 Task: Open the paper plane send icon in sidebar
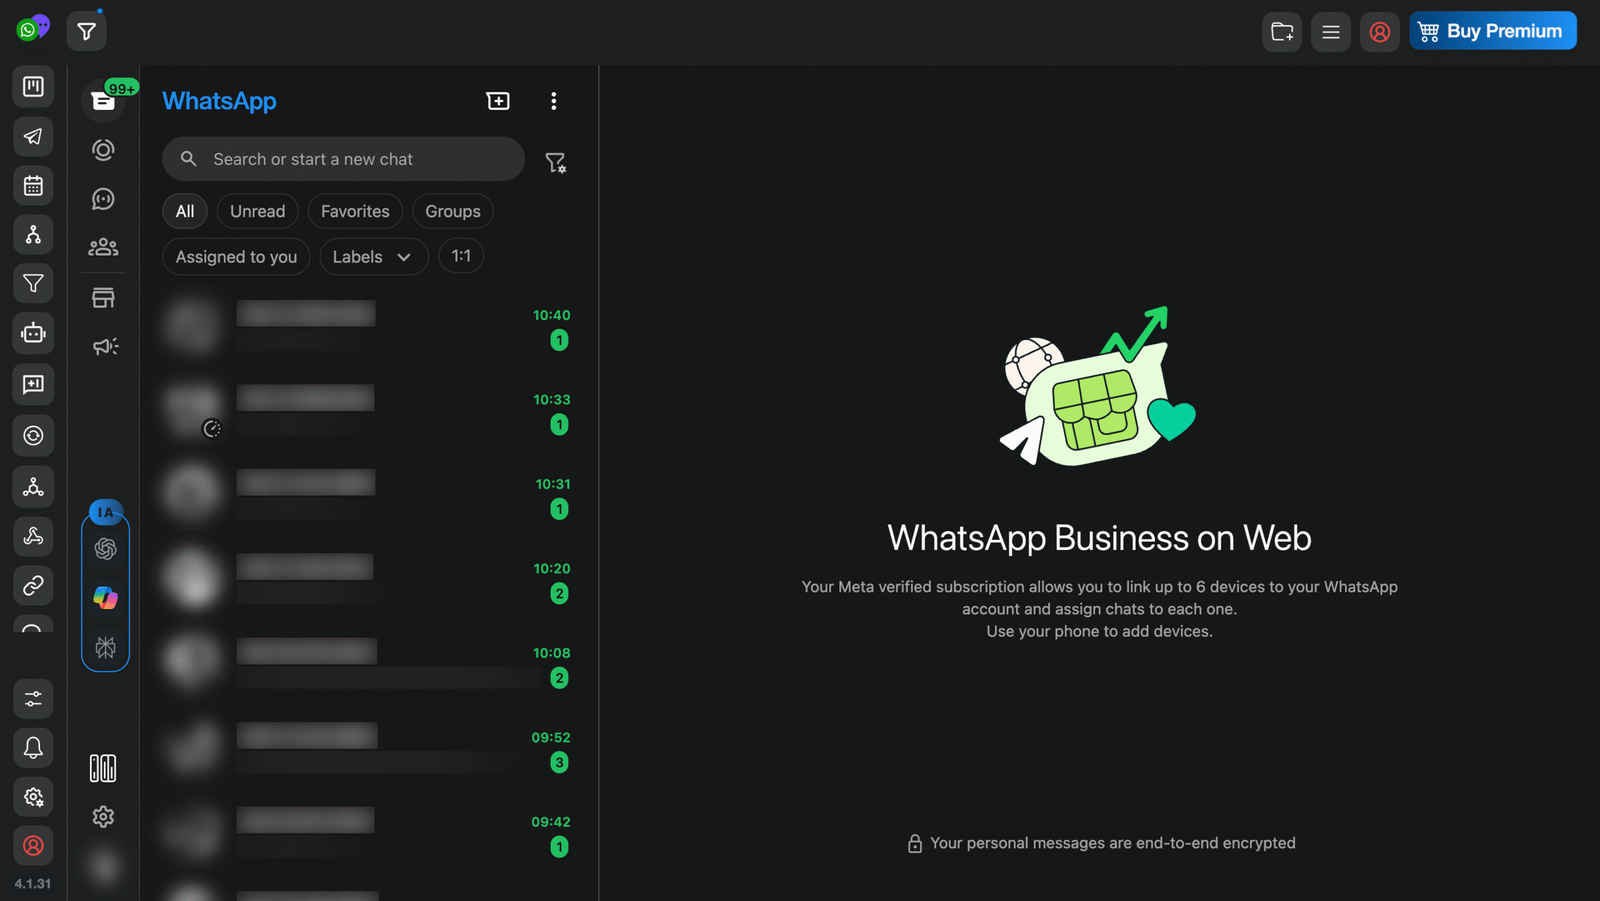click(x=33, y=136)
